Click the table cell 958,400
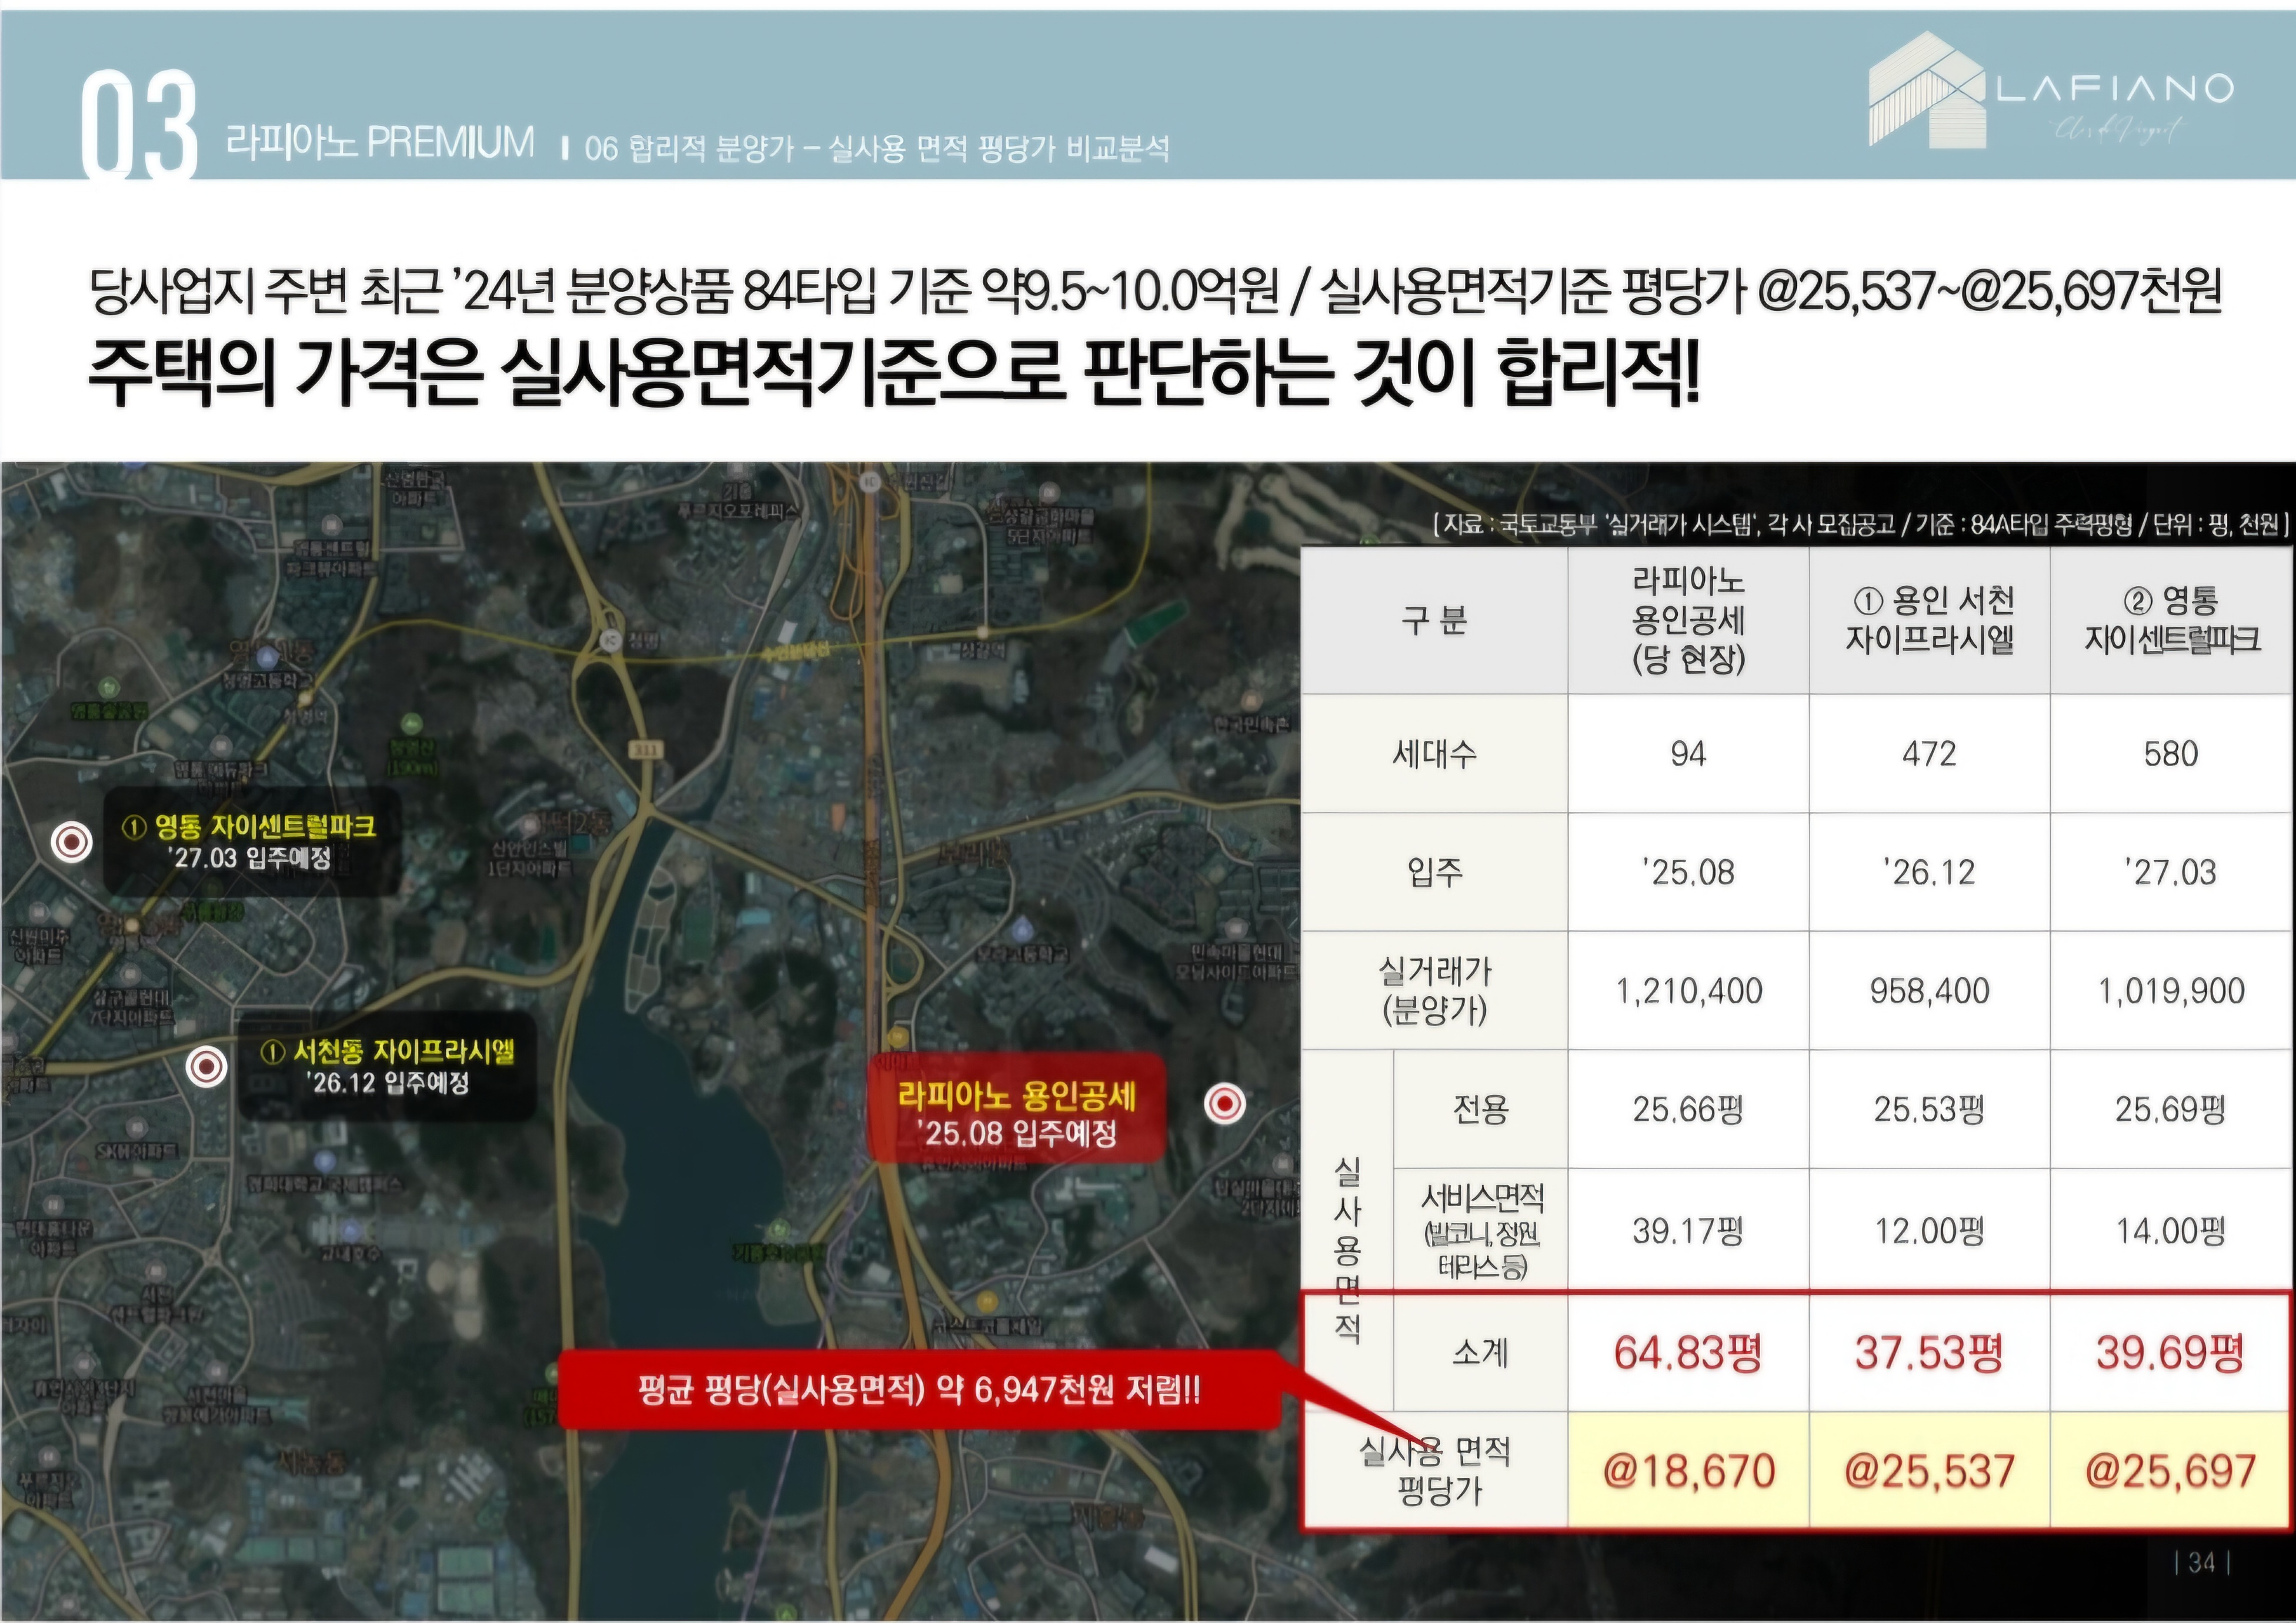The height and width of the screenshot is (1623, 2296). [x=1929, y=990]
